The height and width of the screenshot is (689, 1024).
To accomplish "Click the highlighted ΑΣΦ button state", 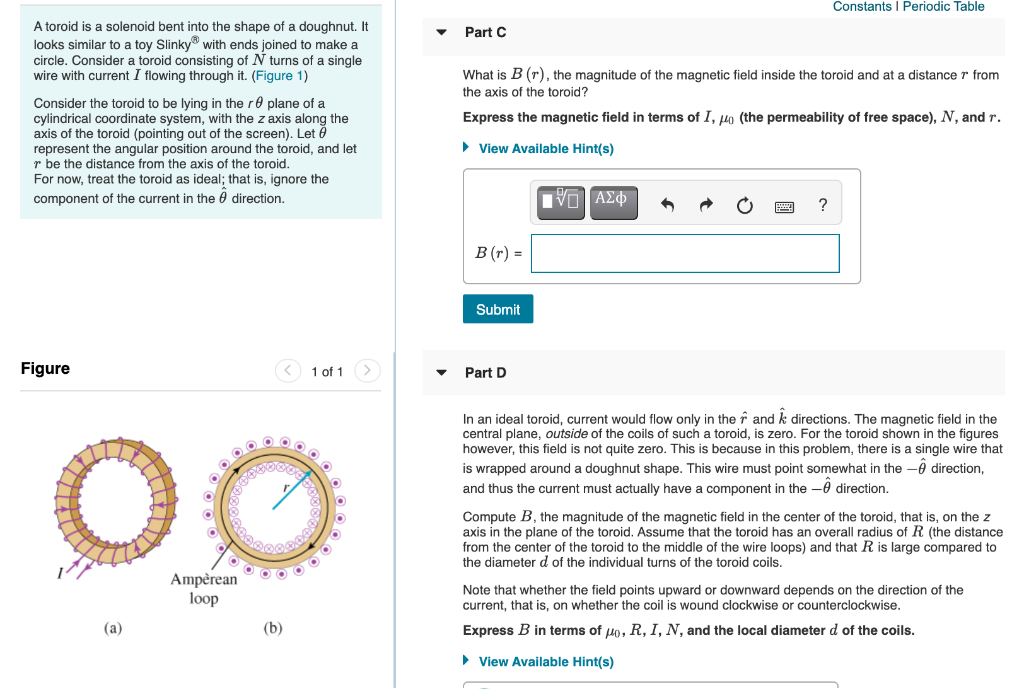I will pyautogui.click(x=613, y=202).
